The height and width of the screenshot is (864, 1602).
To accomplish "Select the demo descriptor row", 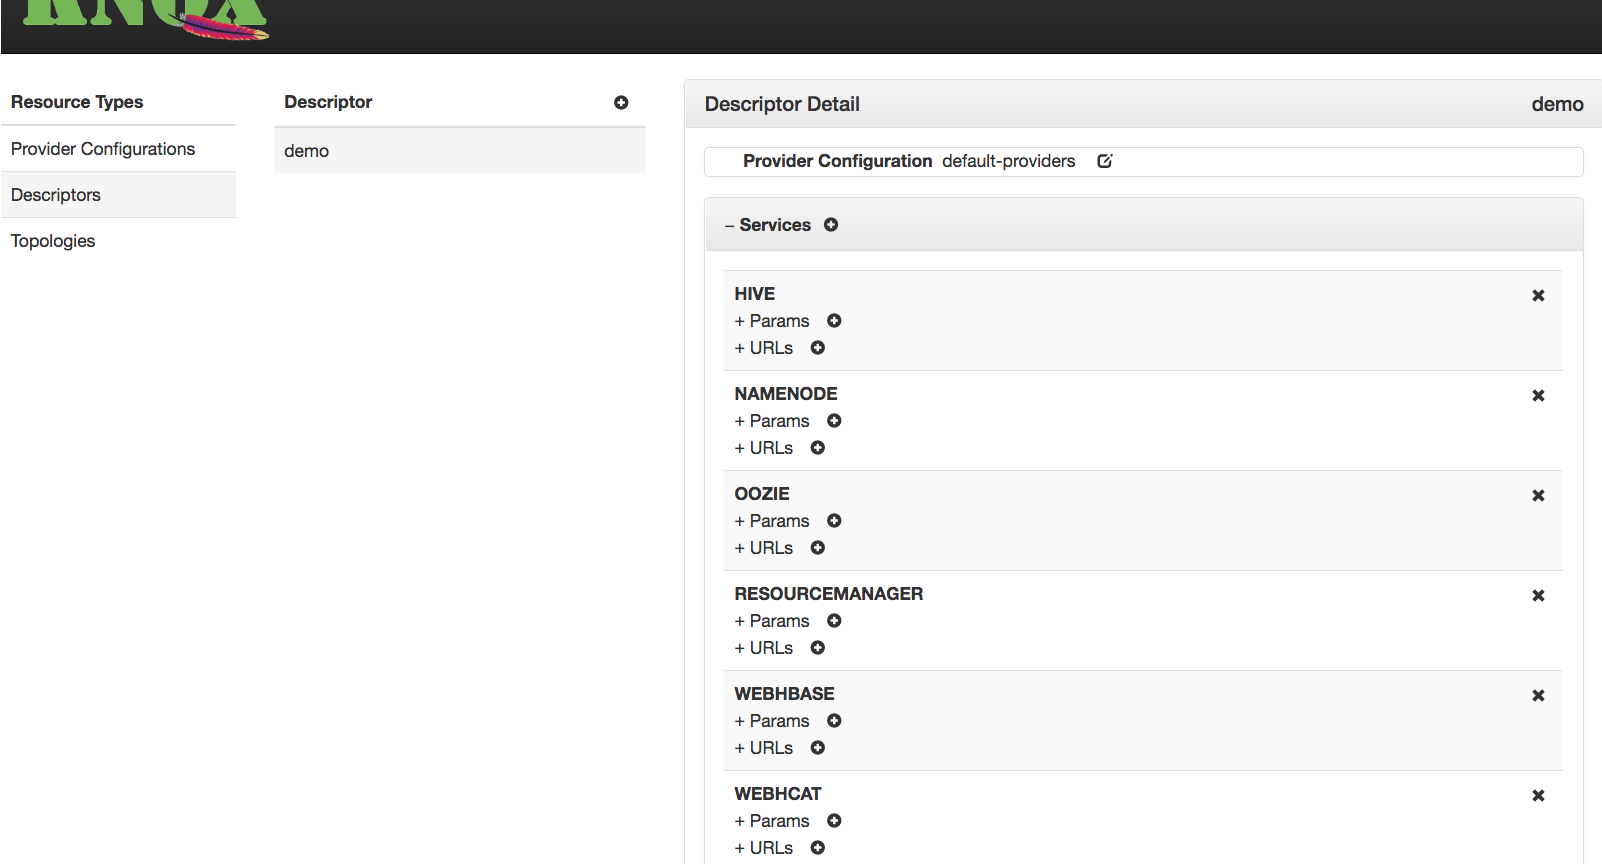I will coord(459,151).
